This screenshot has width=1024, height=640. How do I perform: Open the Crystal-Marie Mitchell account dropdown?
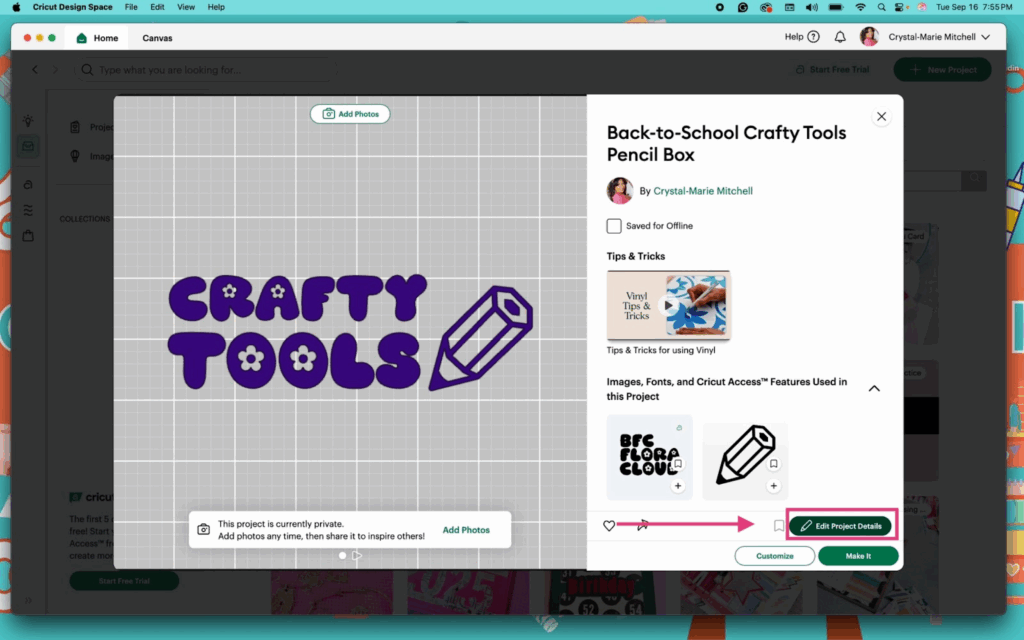pyautogui.click(x=938, y=37)
